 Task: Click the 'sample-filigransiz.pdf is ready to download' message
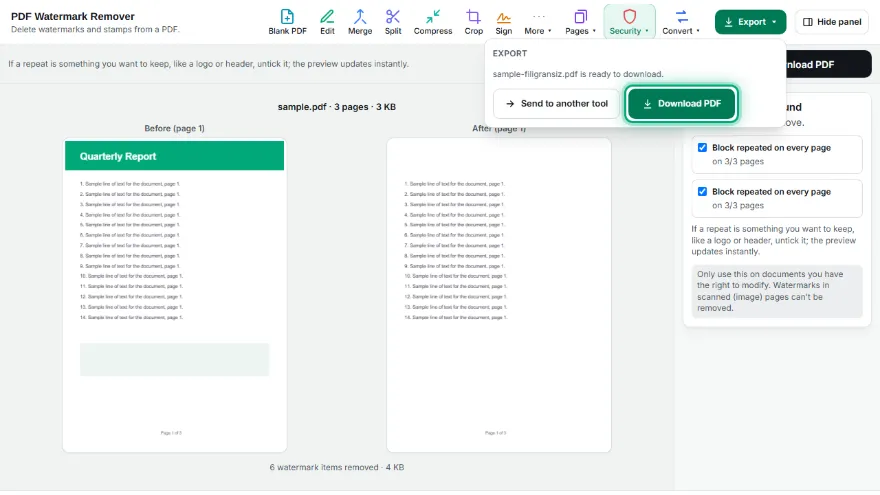click(578, 74)
